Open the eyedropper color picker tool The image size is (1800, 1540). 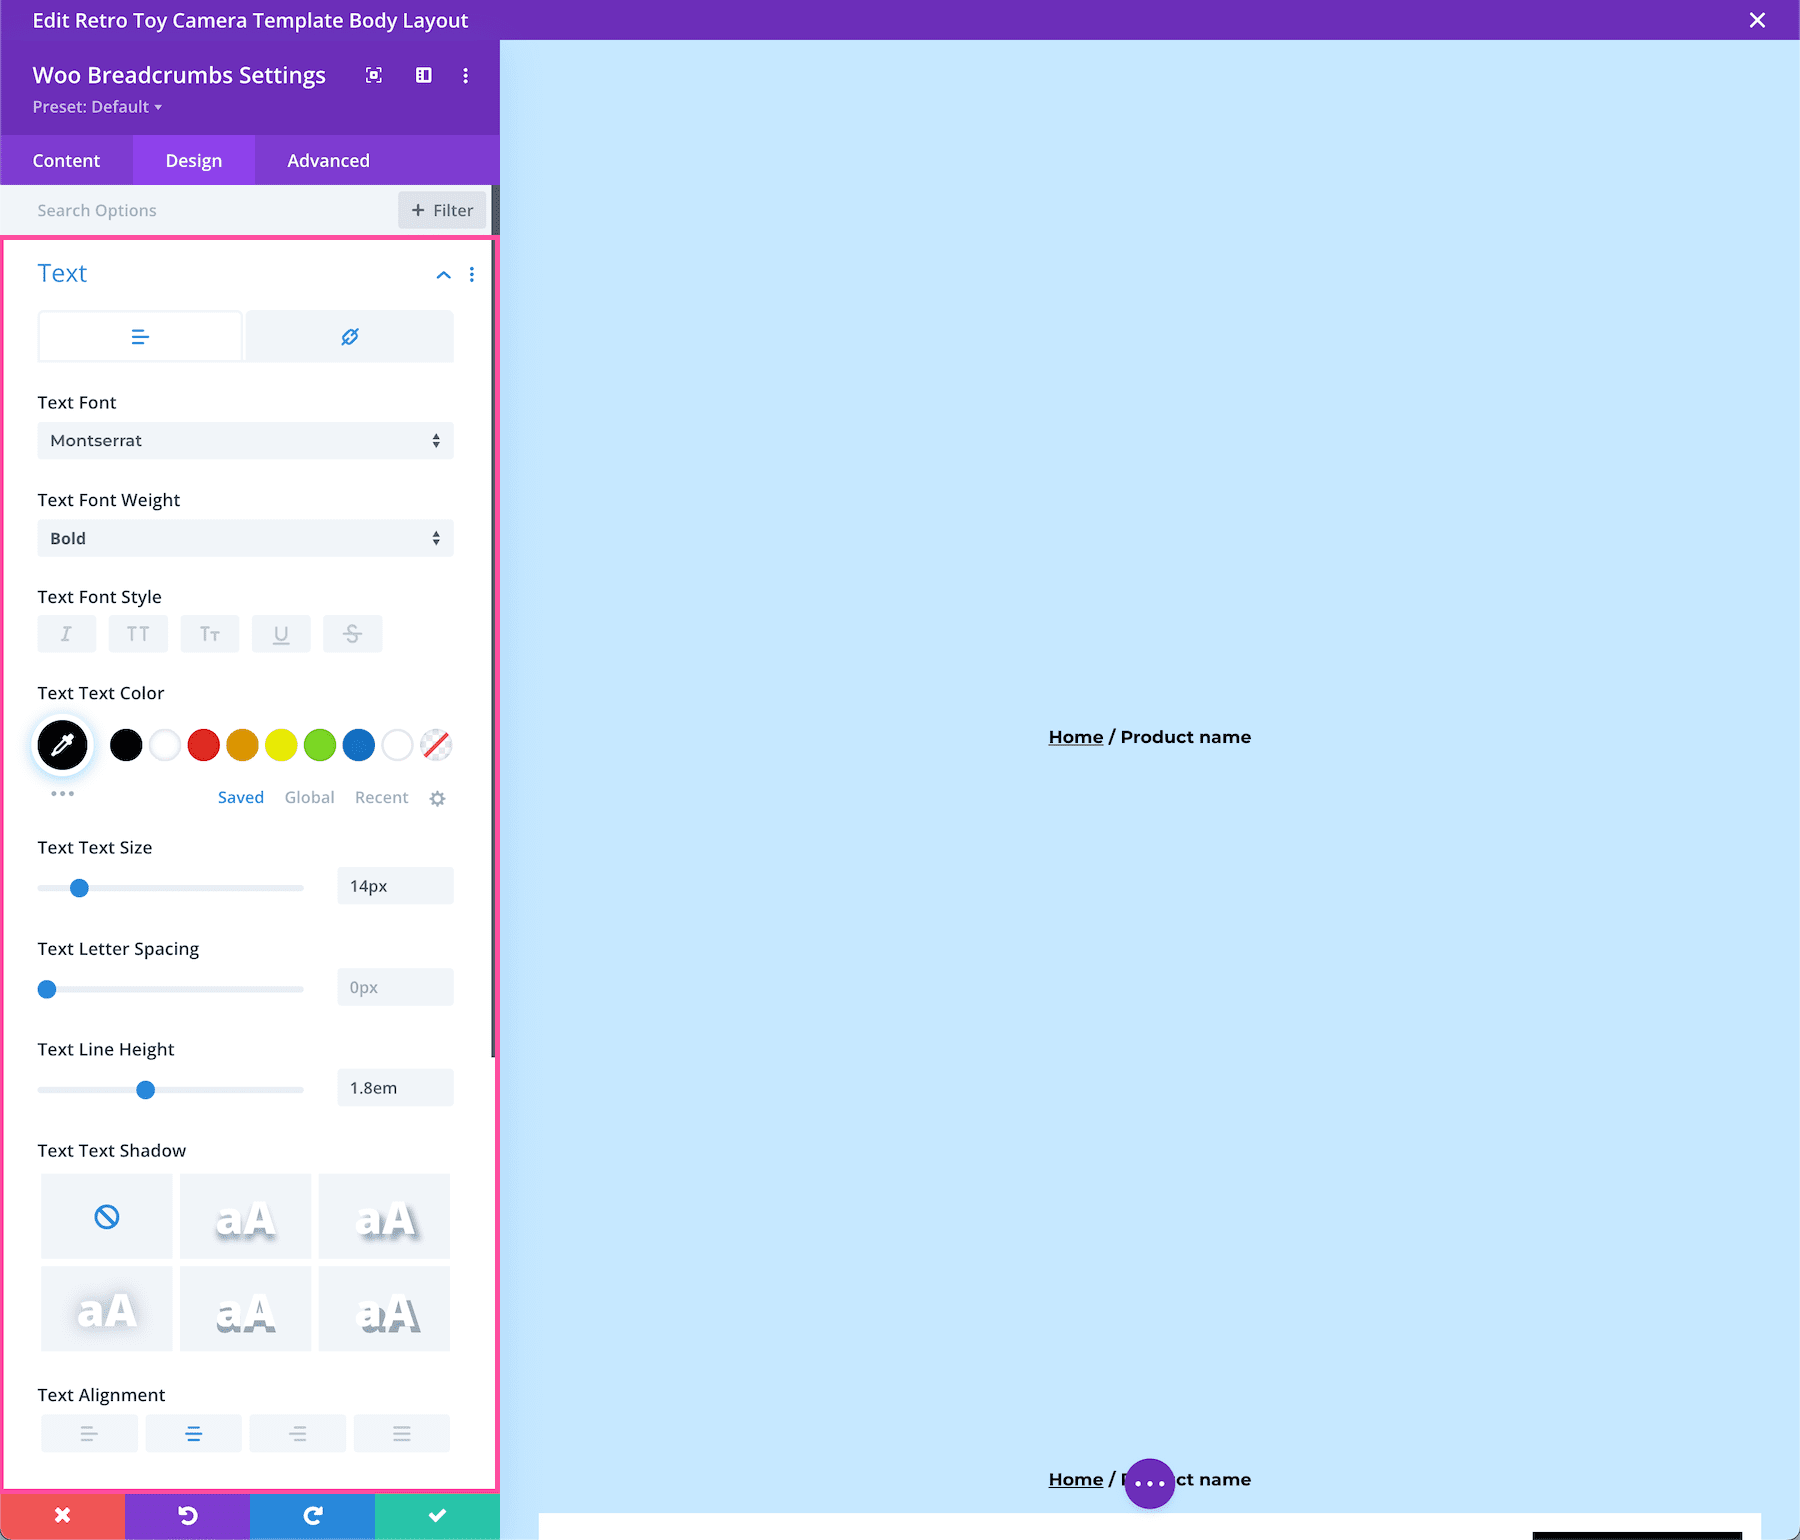click(x=62, y=744)
